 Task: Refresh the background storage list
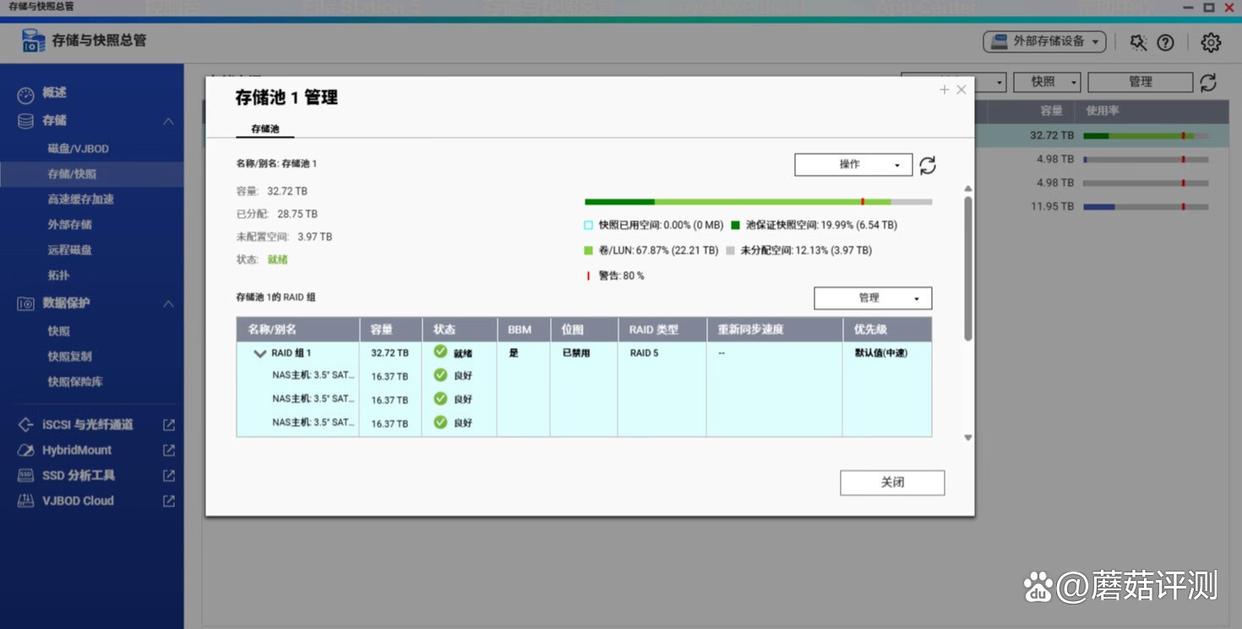click(x=1208, y=82)
